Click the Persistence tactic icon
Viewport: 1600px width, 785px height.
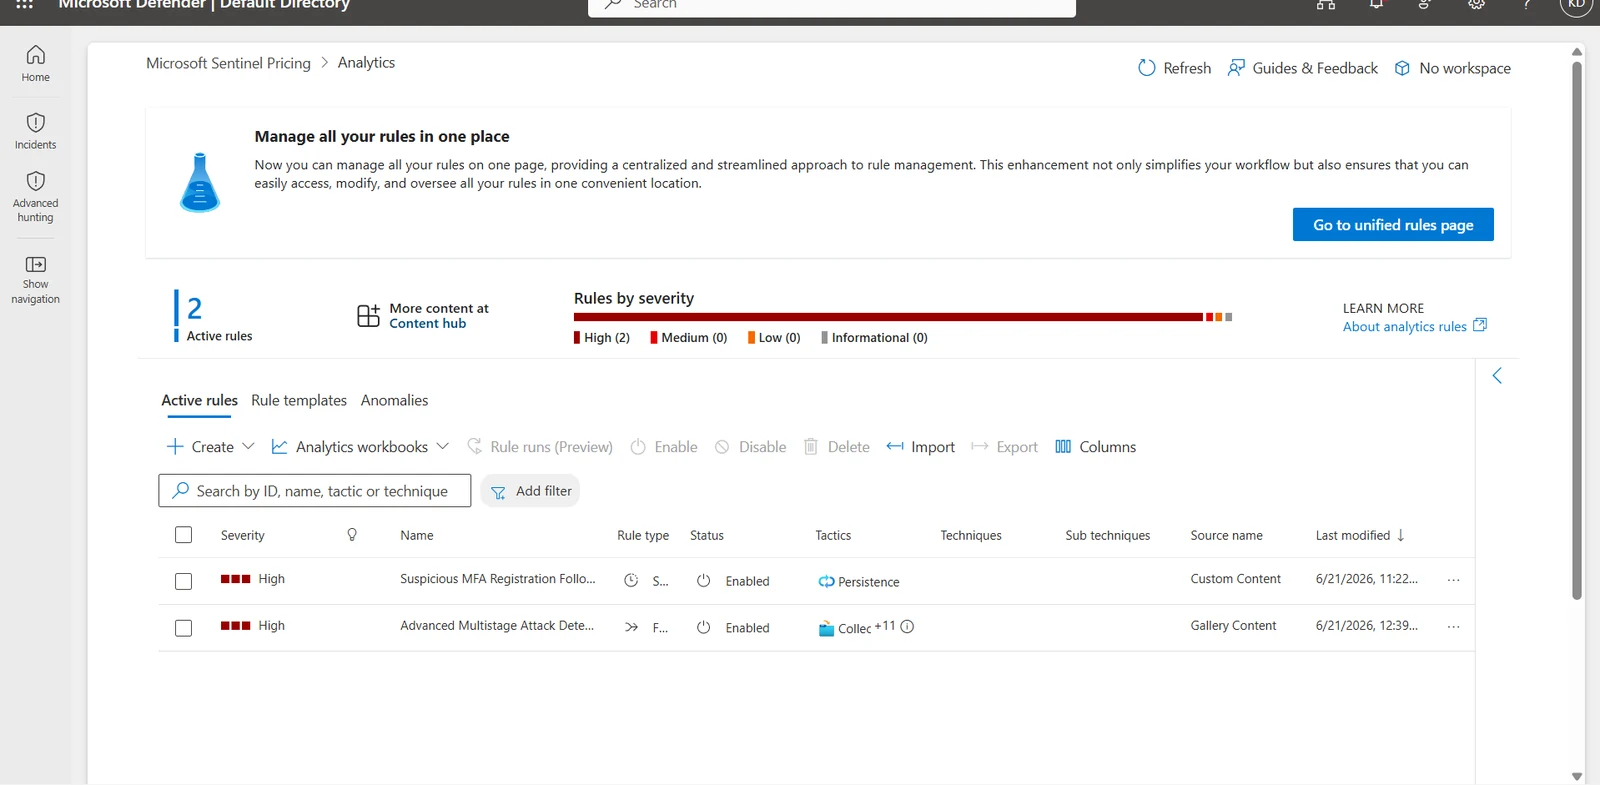(826, 582)
